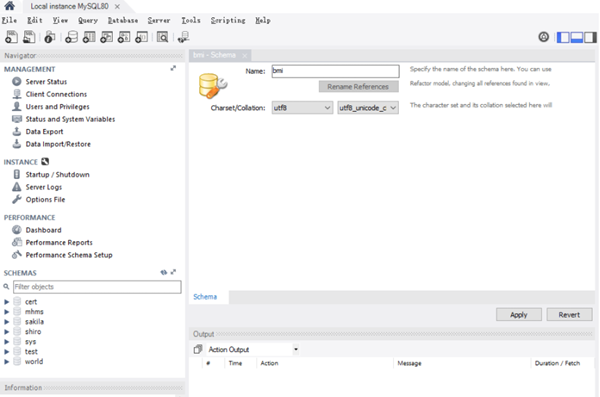Open the View menu
This screenshot has height=397, width=600.
pyautogui.click(x=60, y=20)
